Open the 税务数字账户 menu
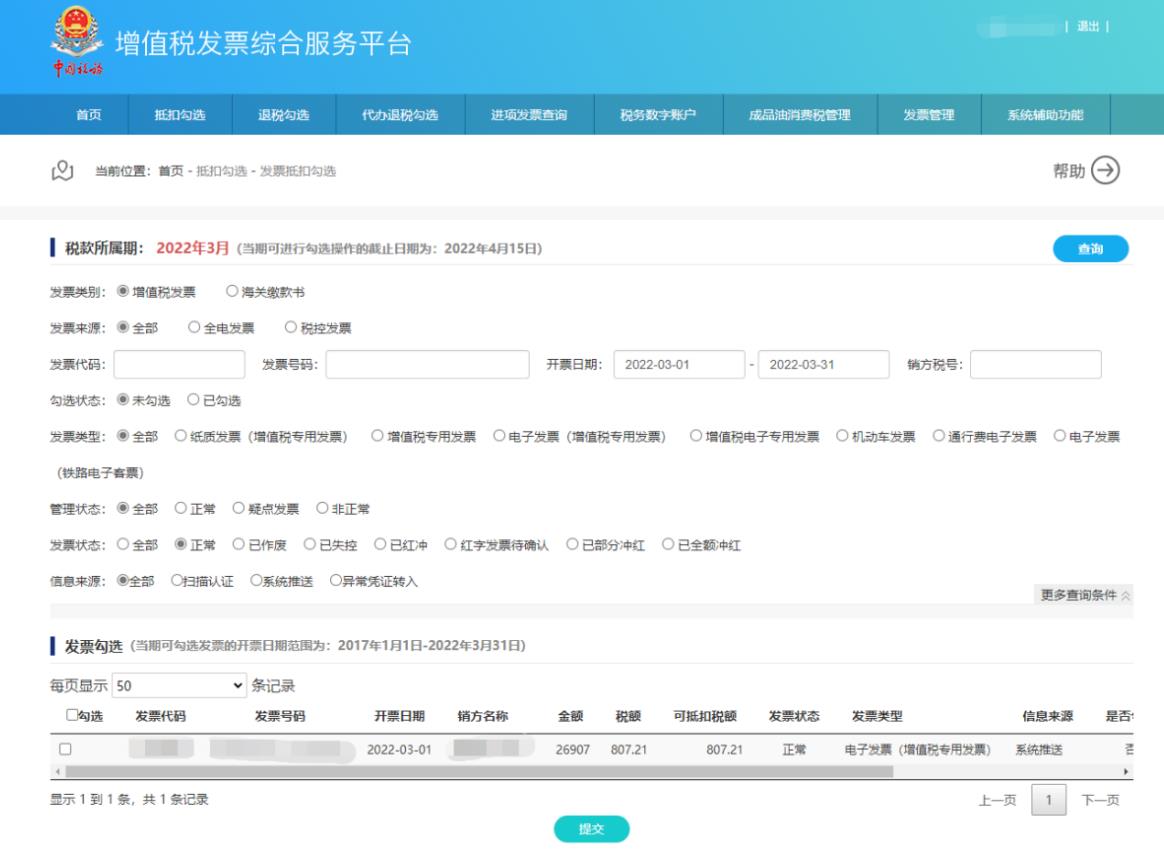Screen dimensions: 1164x868 658,115
